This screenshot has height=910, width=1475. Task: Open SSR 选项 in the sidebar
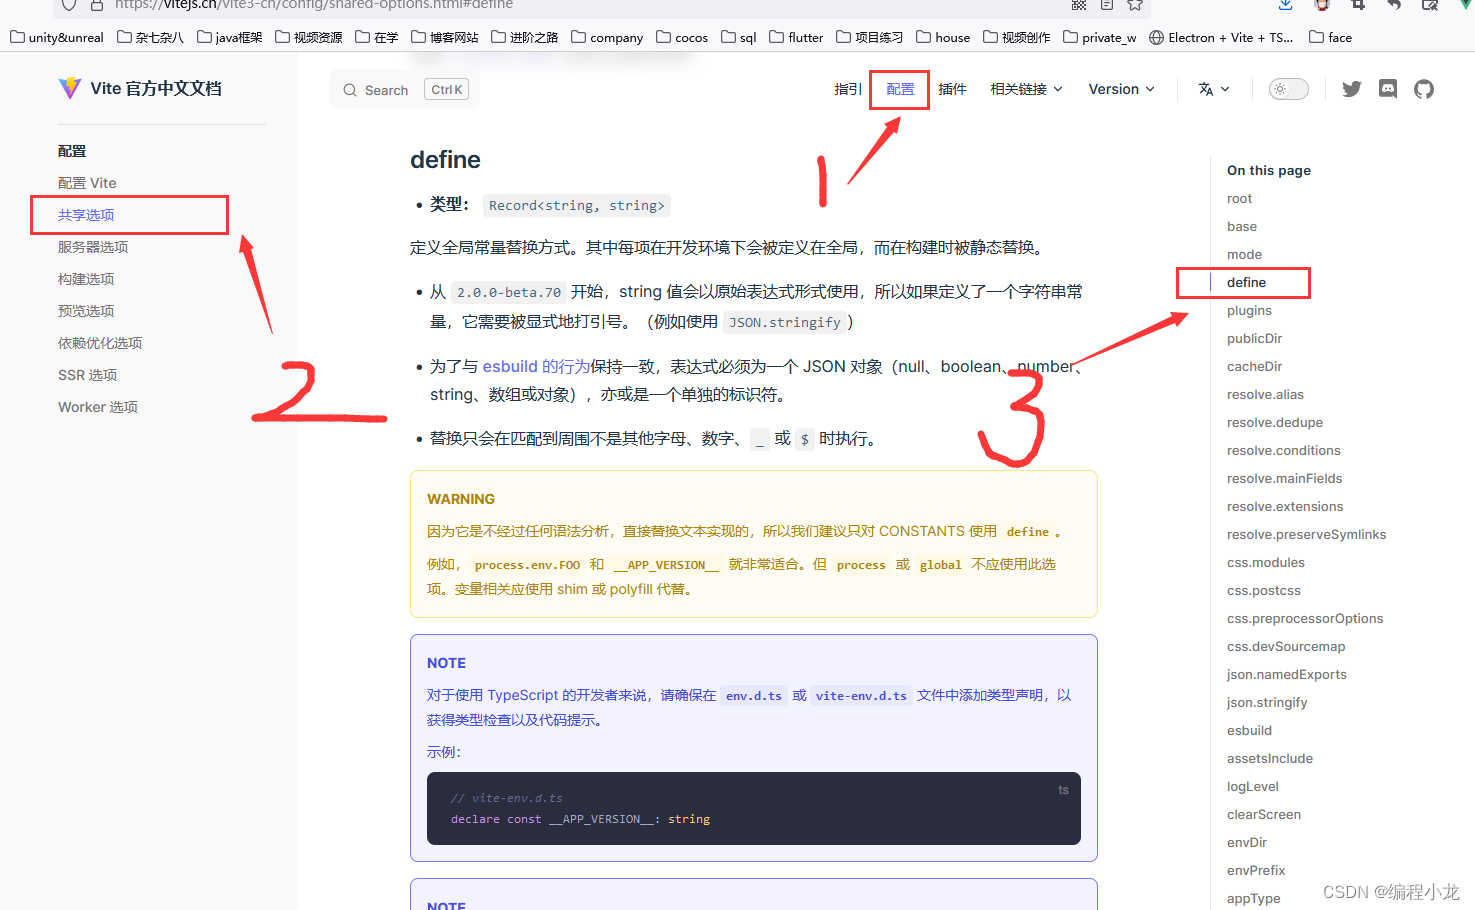[x=88, y=375]
